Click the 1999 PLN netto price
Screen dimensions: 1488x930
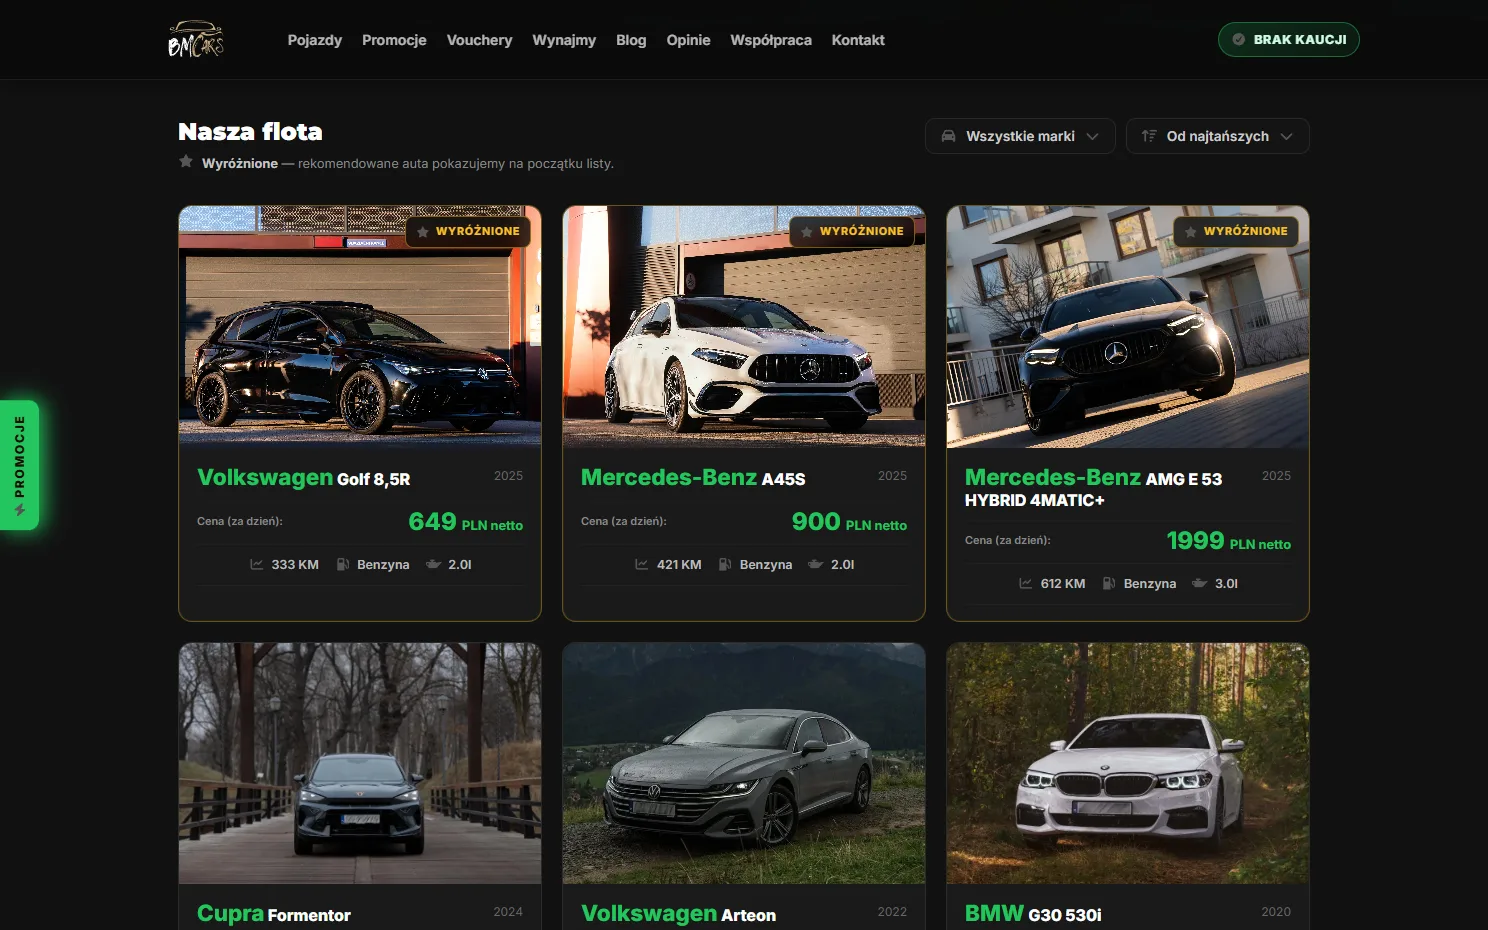coord(1229,541)
